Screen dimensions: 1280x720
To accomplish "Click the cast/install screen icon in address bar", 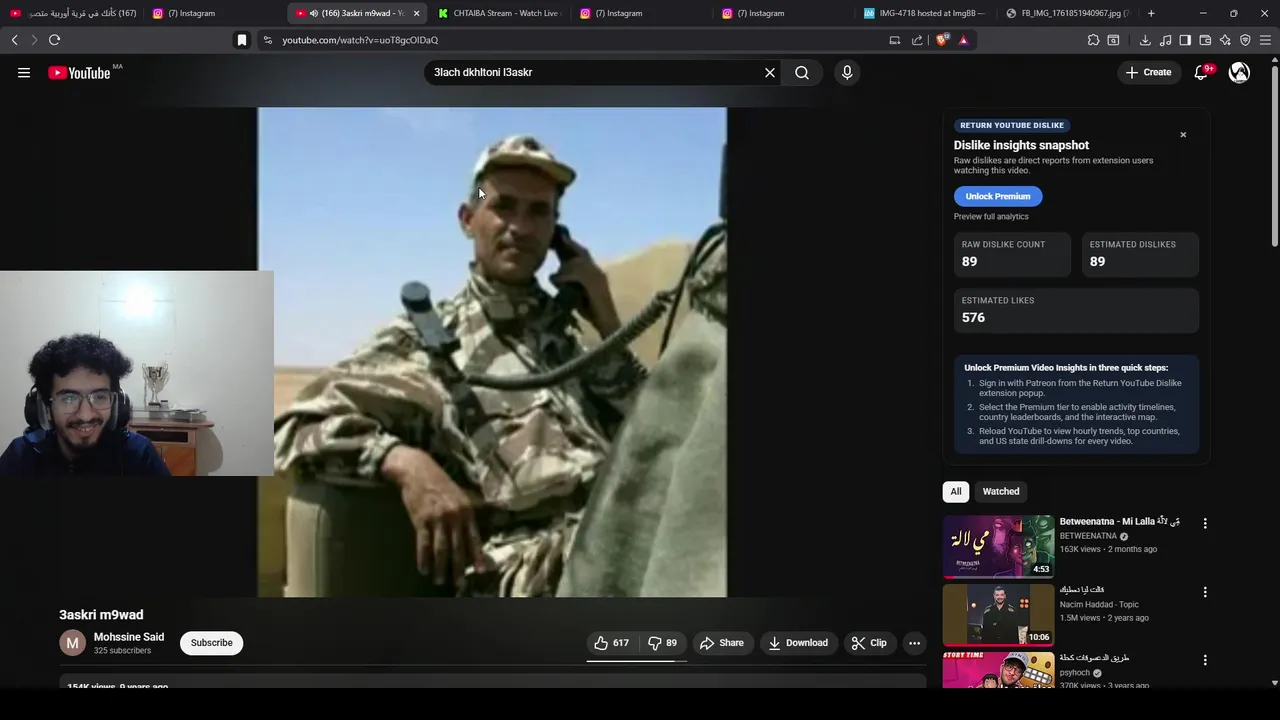I will point(894,40).
